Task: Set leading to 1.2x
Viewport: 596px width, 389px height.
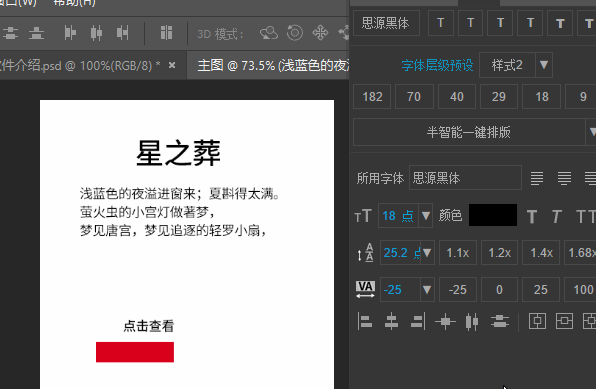Action: coord(499,252)
